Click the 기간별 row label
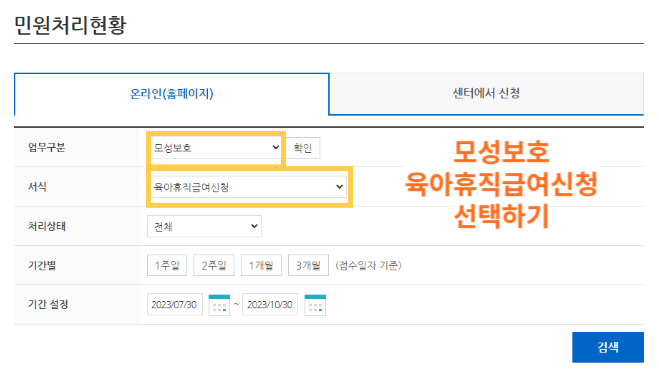The image size is (659, 374). pyautogui.click(x=42, y=265)
